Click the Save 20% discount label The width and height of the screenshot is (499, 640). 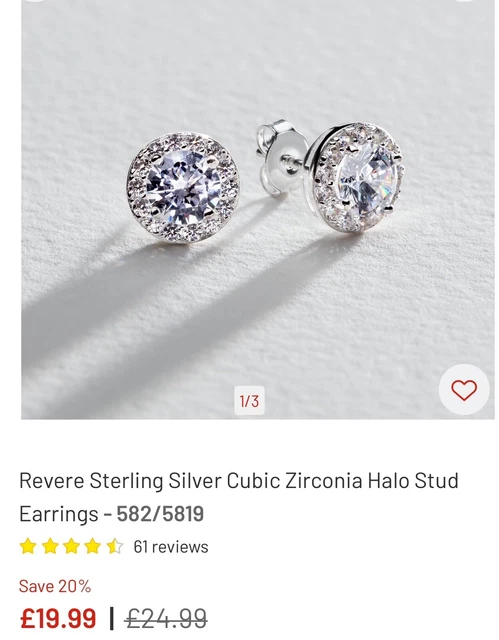point(55,586)
